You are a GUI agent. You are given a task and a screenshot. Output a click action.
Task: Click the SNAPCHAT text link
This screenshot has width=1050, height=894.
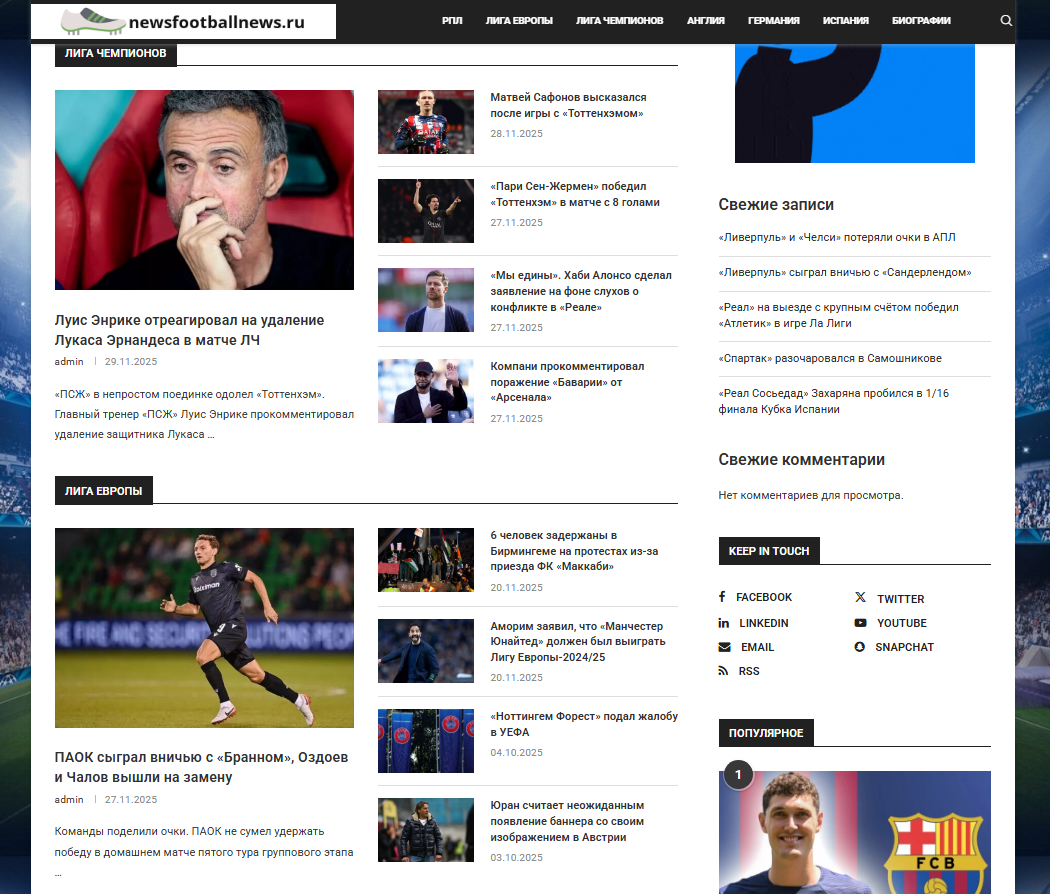coord(905,648)
